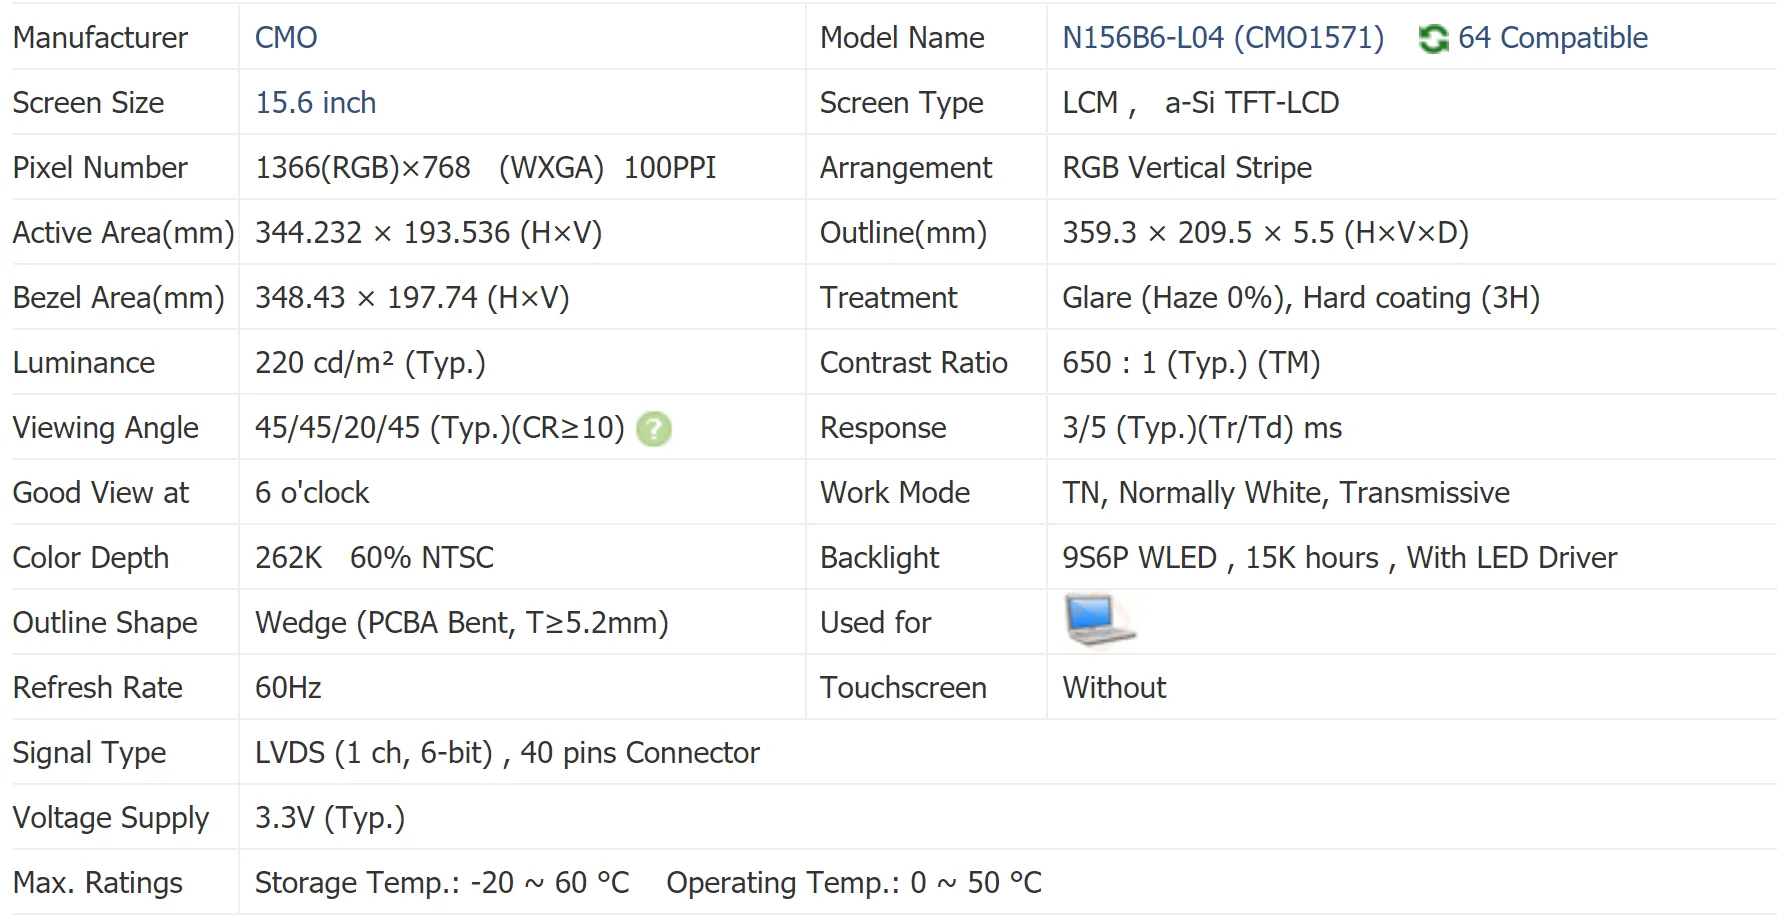
Task: Click the 220 cd/m² luminance value
Action: click(x=370, y=363)
